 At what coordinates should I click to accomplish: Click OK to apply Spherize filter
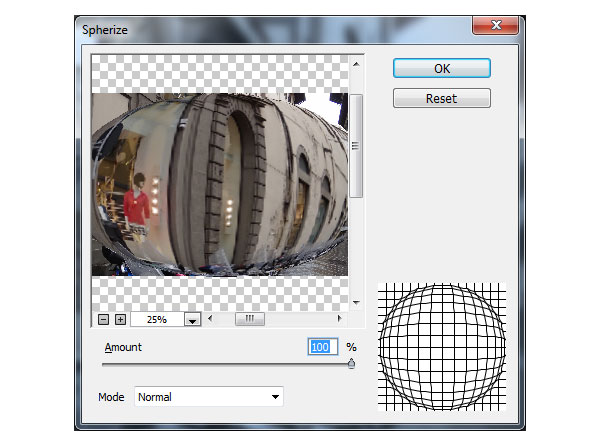[x=441, y=68]
